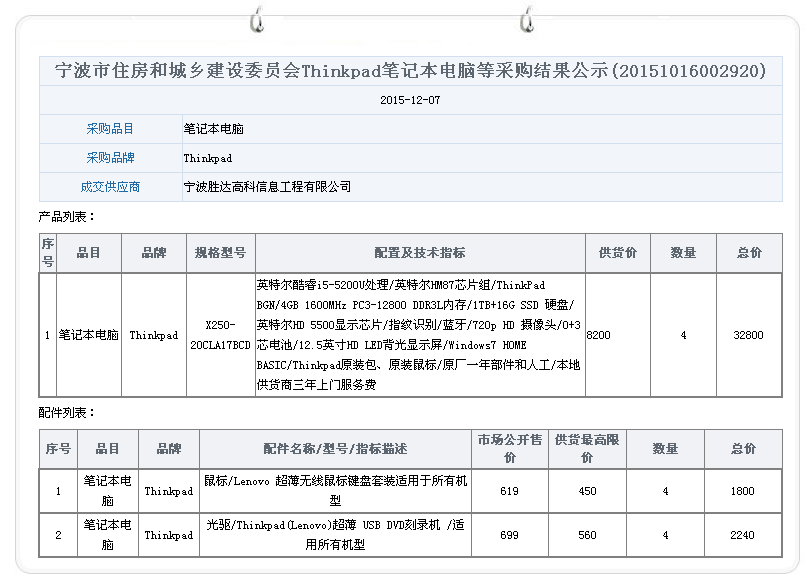Screen dimensions: 812x585
Task: Click the 品牌 header in the accessory table
Action: tap(169, 449)
